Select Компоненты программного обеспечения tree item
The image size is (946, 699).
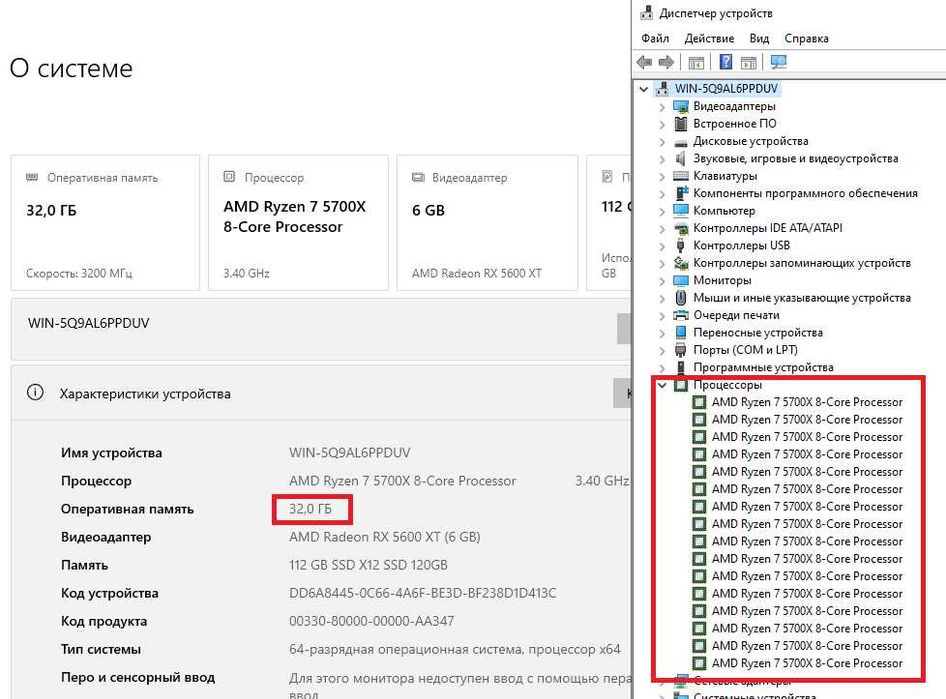pyautogui.click(x=805, y=193)
